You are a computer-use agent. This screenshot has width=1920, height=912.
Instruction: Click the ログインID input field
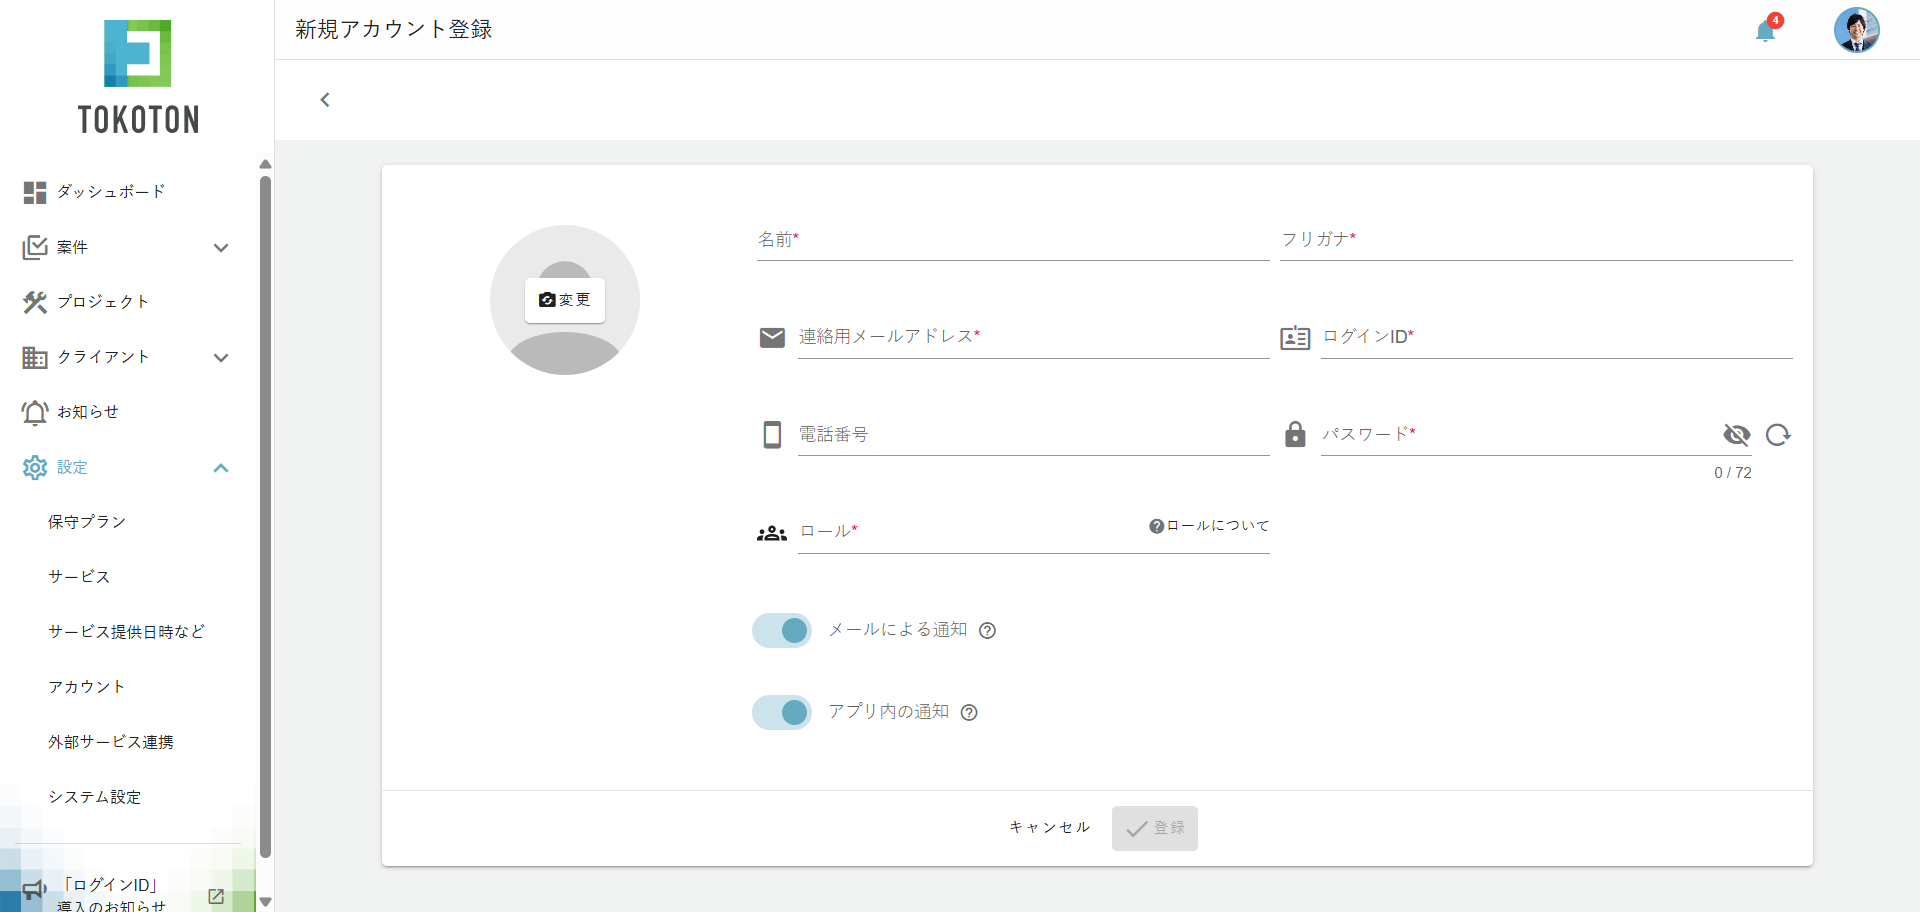pos(1557,337)
